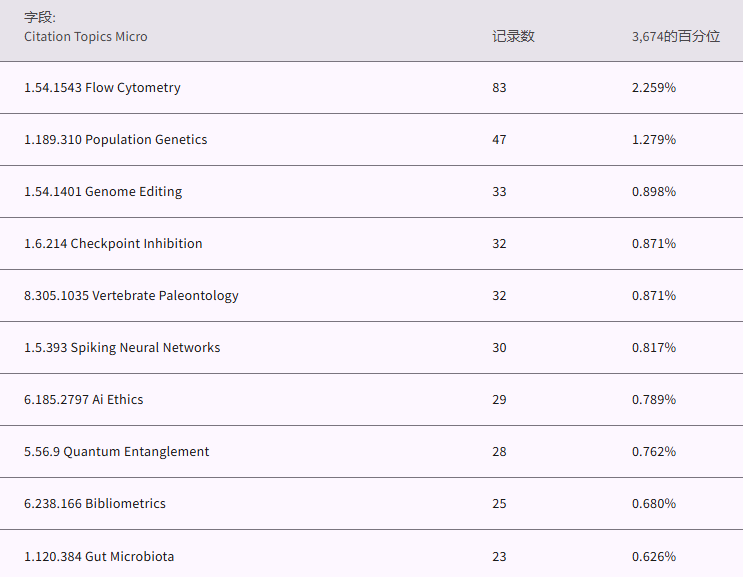The width and height of the screenshot is (743, 577).
Task: Click record count 30 for Spiking Neural Networks
Action: (x=499, y=348)
